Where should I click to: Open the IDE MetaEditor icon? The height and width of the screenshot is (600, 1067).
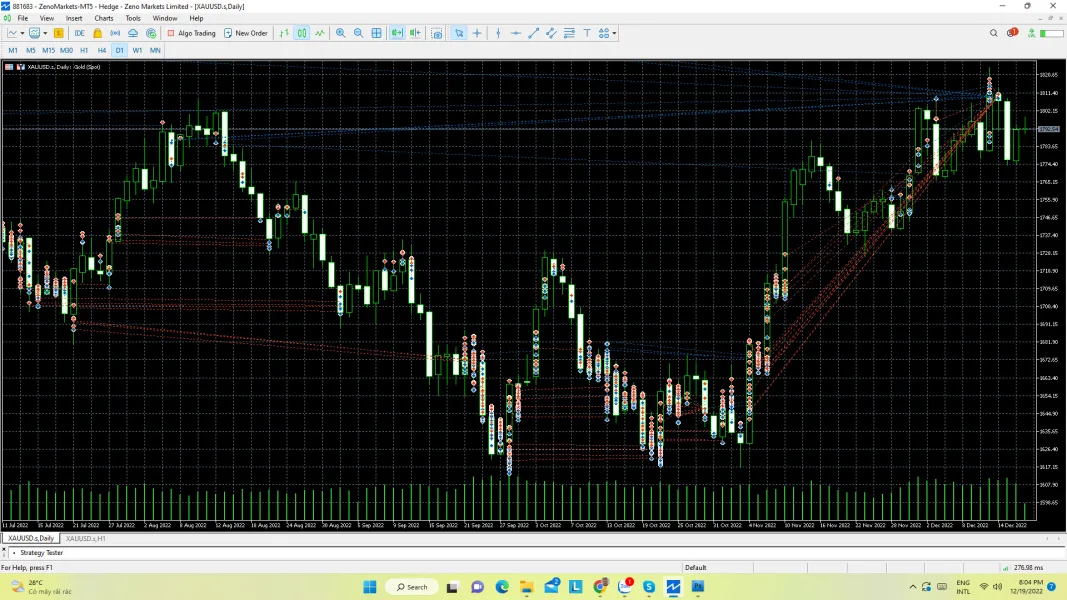click(79, 33)
